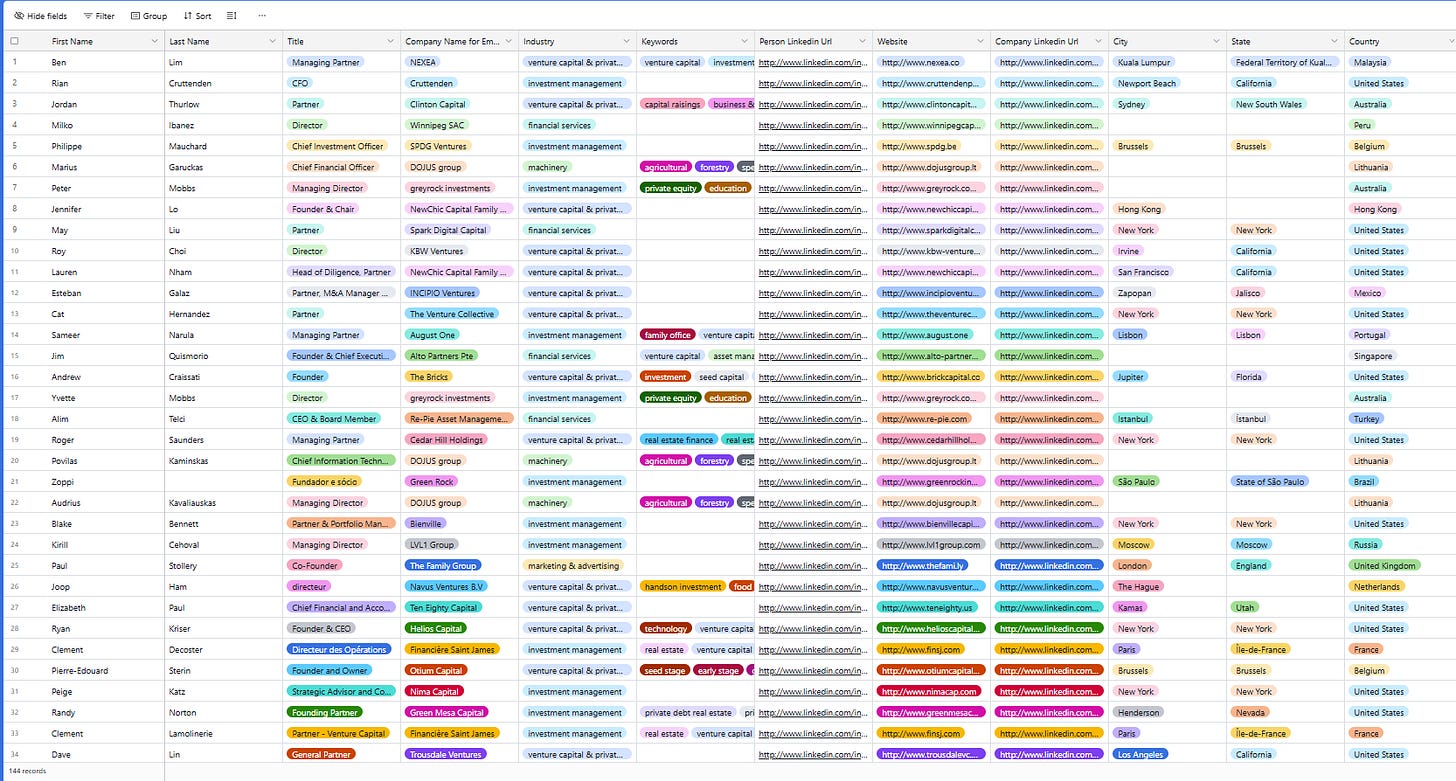Click the http://www.nexea.co website tag
The width and height of the screenshot is (1456, 781).
pos(920,62)
